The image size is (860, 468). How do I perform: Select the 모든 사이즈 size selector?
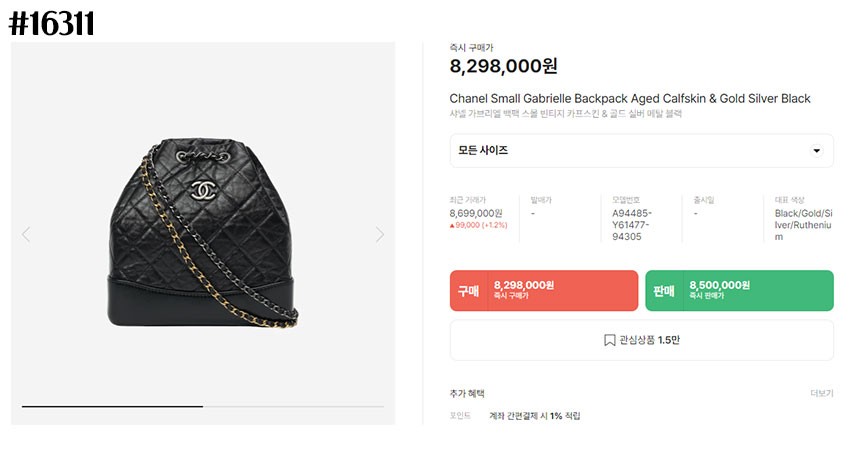coord(642,151)
